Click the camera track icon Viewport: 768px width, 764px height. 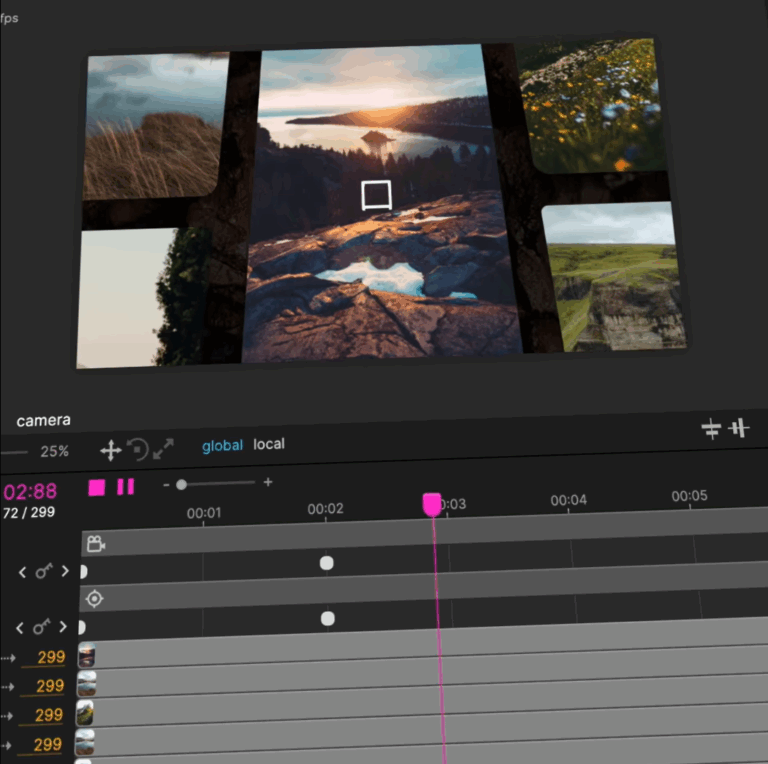96,544
